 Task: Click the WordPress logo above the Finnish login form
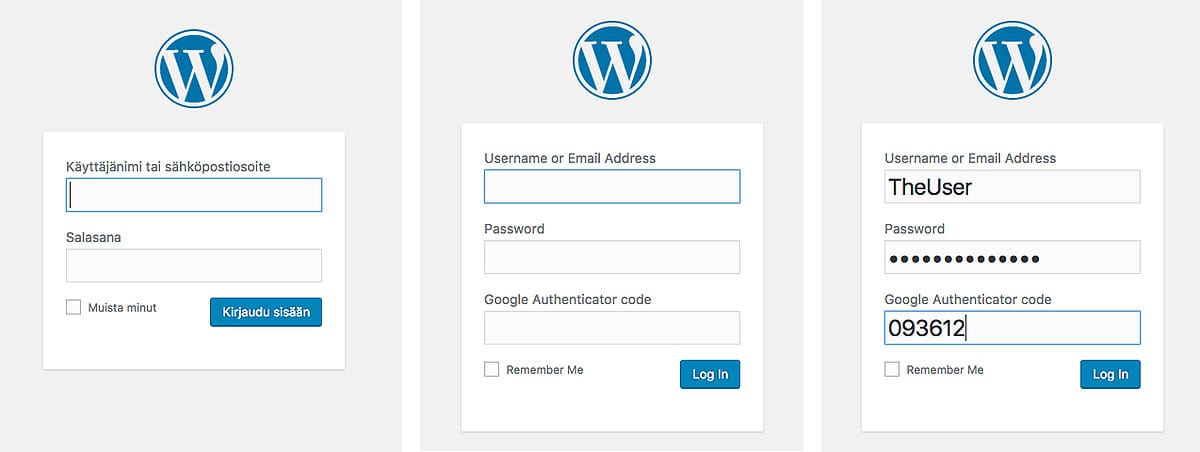tap(194, 68)
